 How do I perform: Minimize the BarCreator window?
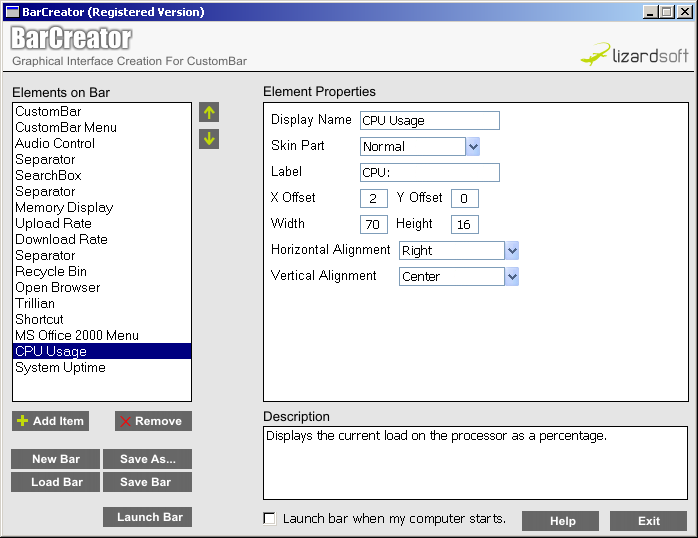[650, 12]
